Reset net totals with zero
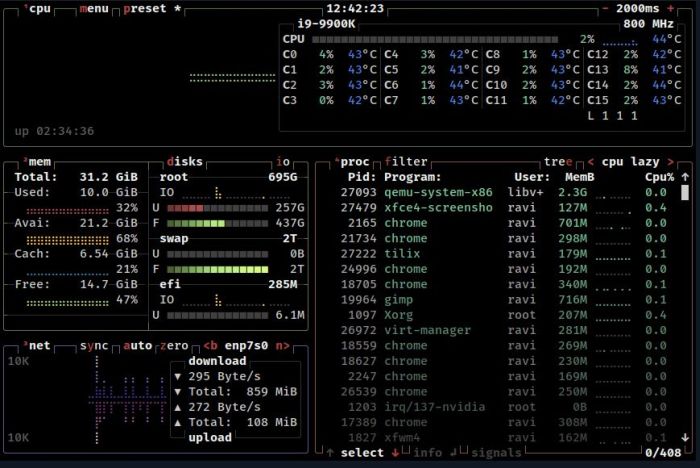The image size is (700, 468). (x=174, y=346)
